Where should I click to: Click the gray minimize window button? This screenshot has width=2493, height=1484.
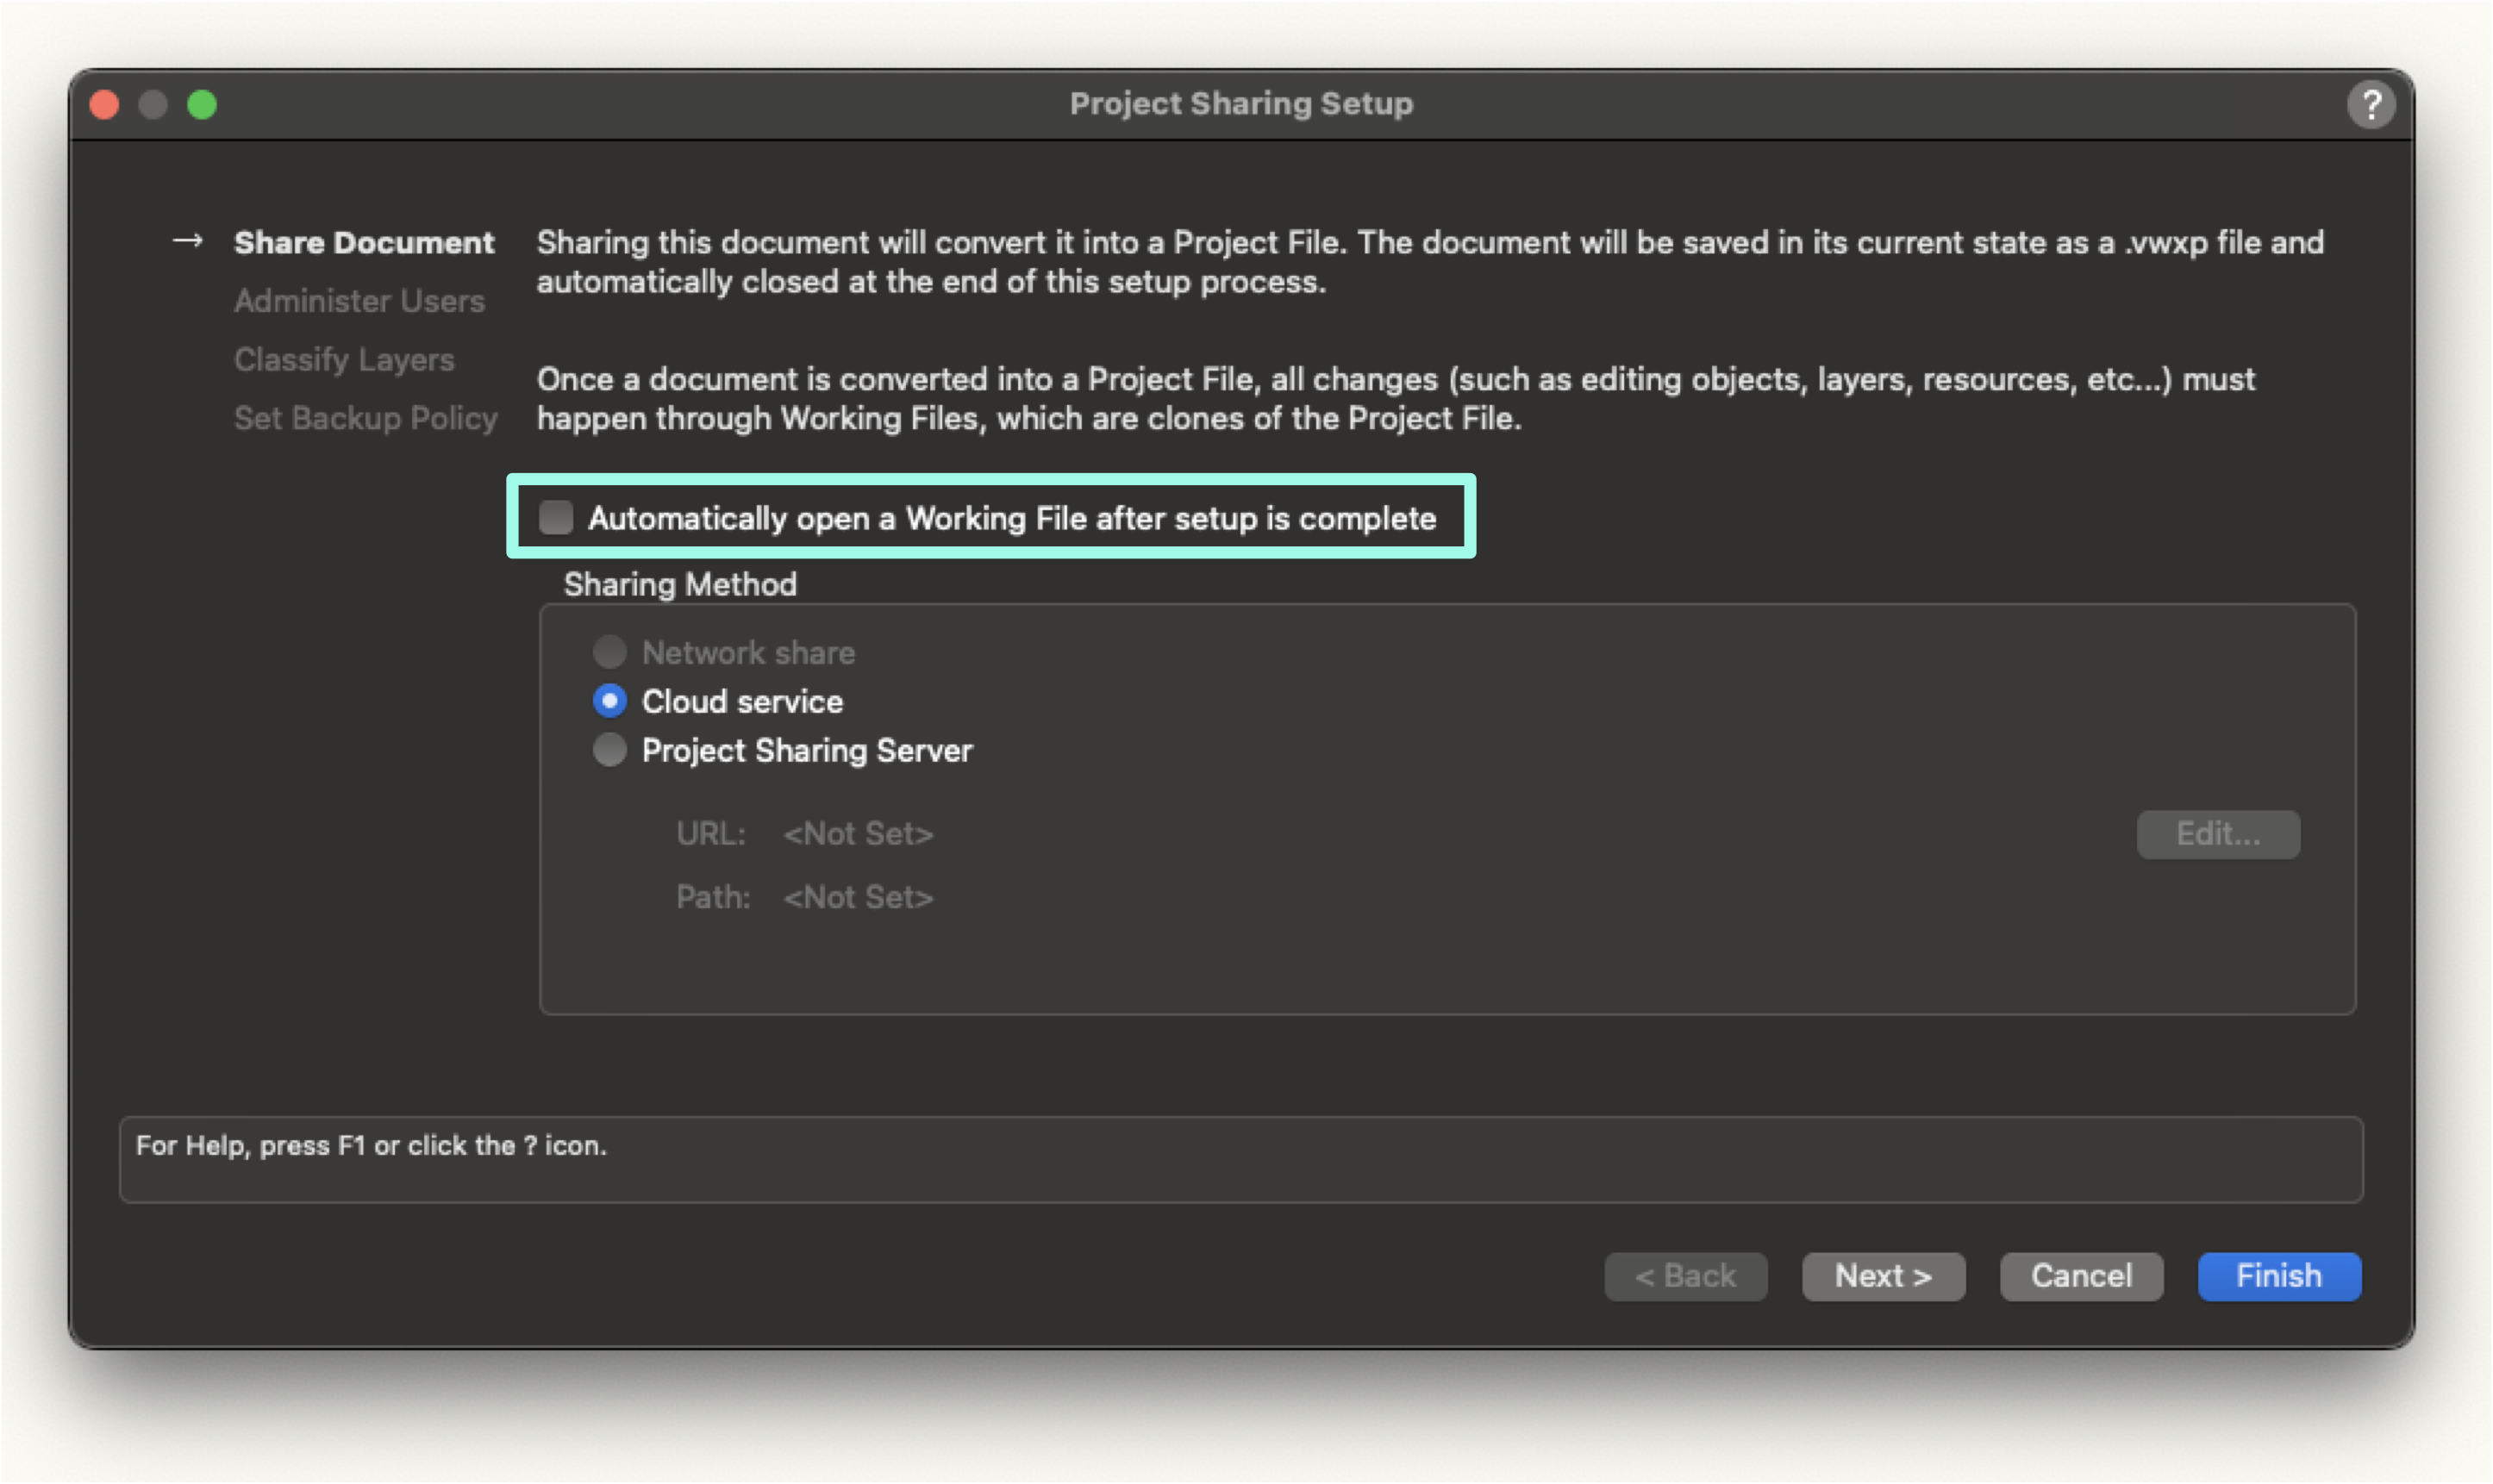[153, 104]
